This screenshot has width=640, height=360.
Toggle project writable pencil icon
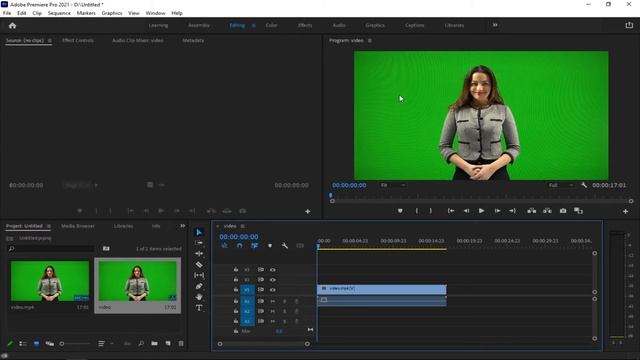pyautogui.click(x=10, y=344)
